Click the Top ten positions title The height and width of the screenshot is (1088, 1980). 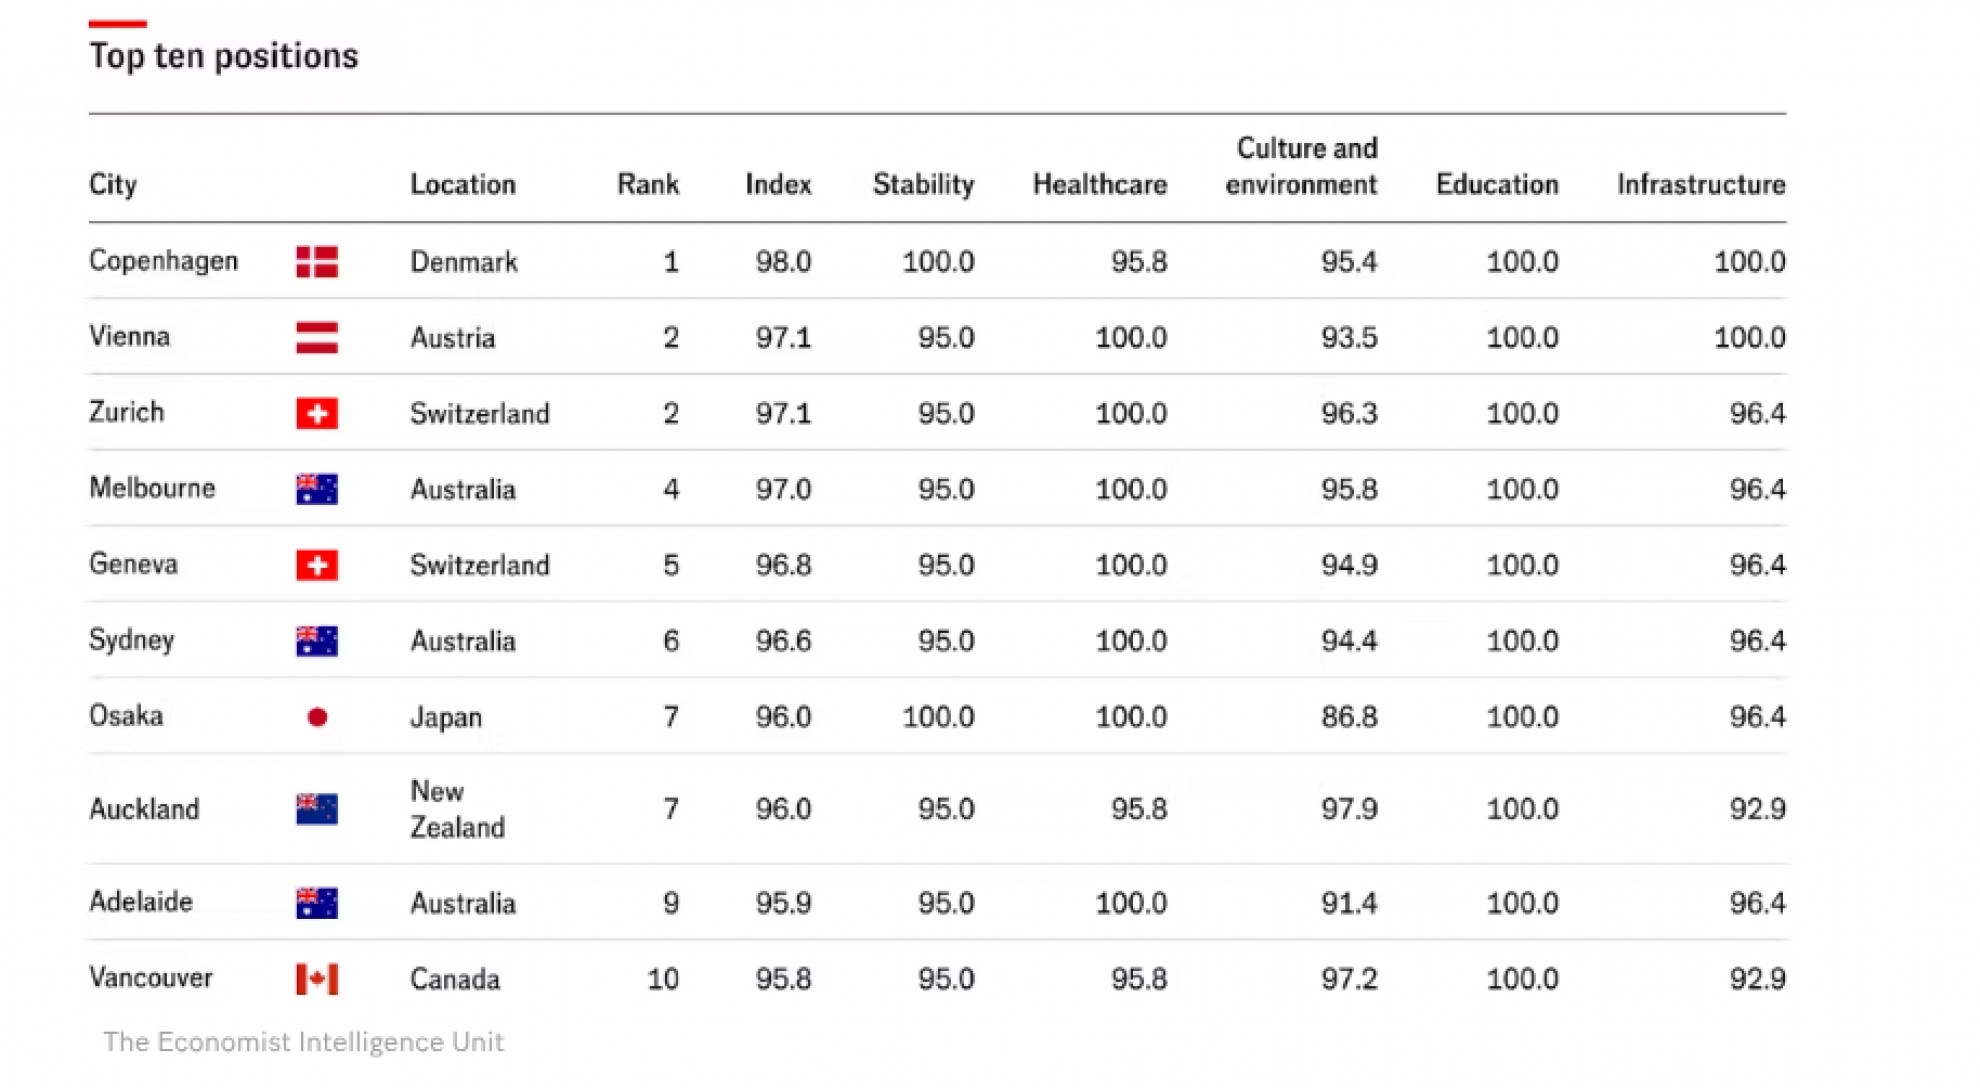click(x=224, y=56)
